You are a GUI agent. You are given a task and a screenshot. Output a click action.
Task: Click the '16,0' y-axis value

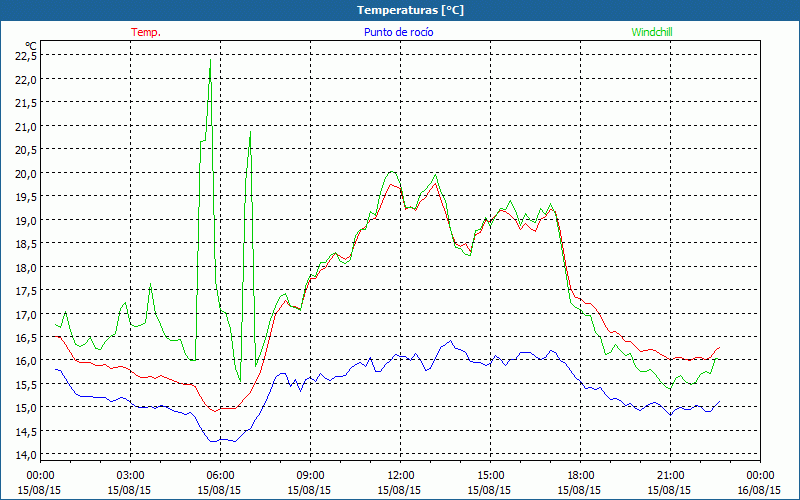click(26, 360)
